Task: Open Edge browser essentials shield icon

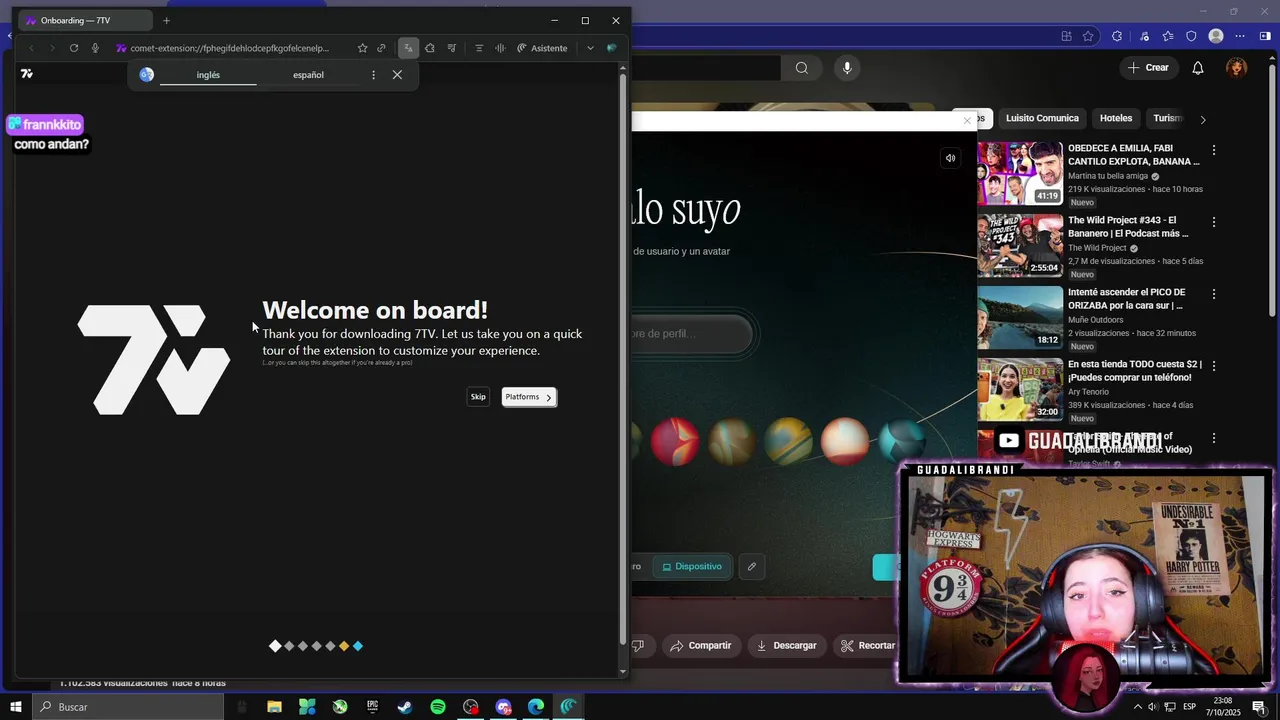Action: tap(1191, 36)
